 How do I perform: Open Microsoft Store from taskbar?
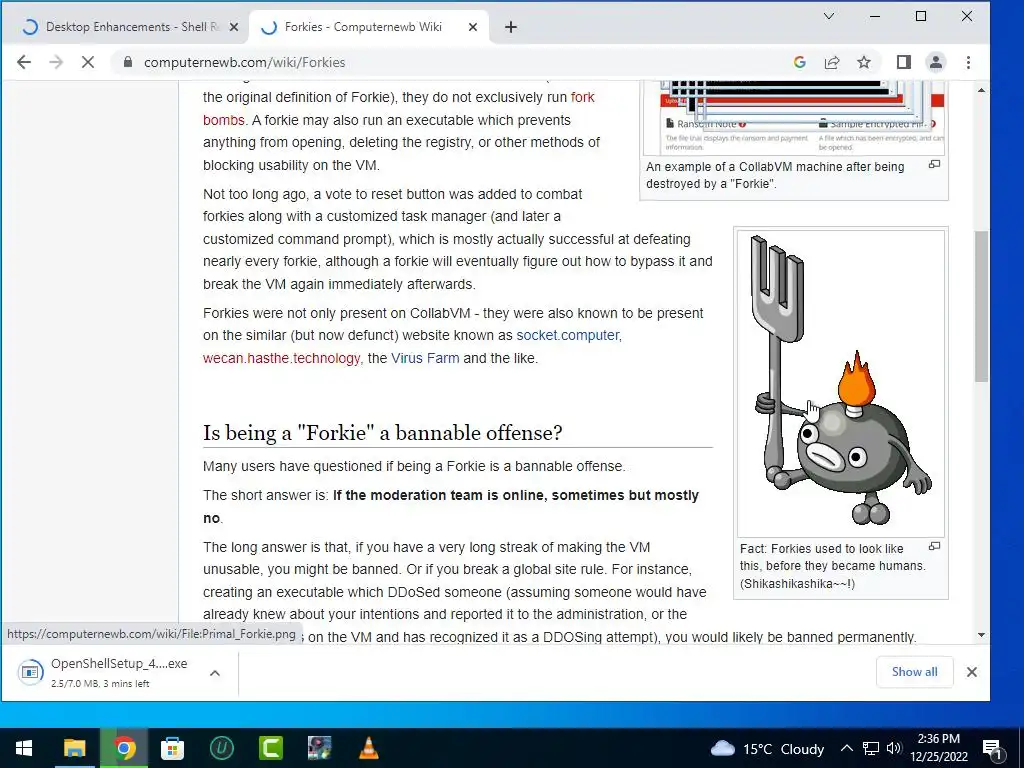click(x=172, y=748)
